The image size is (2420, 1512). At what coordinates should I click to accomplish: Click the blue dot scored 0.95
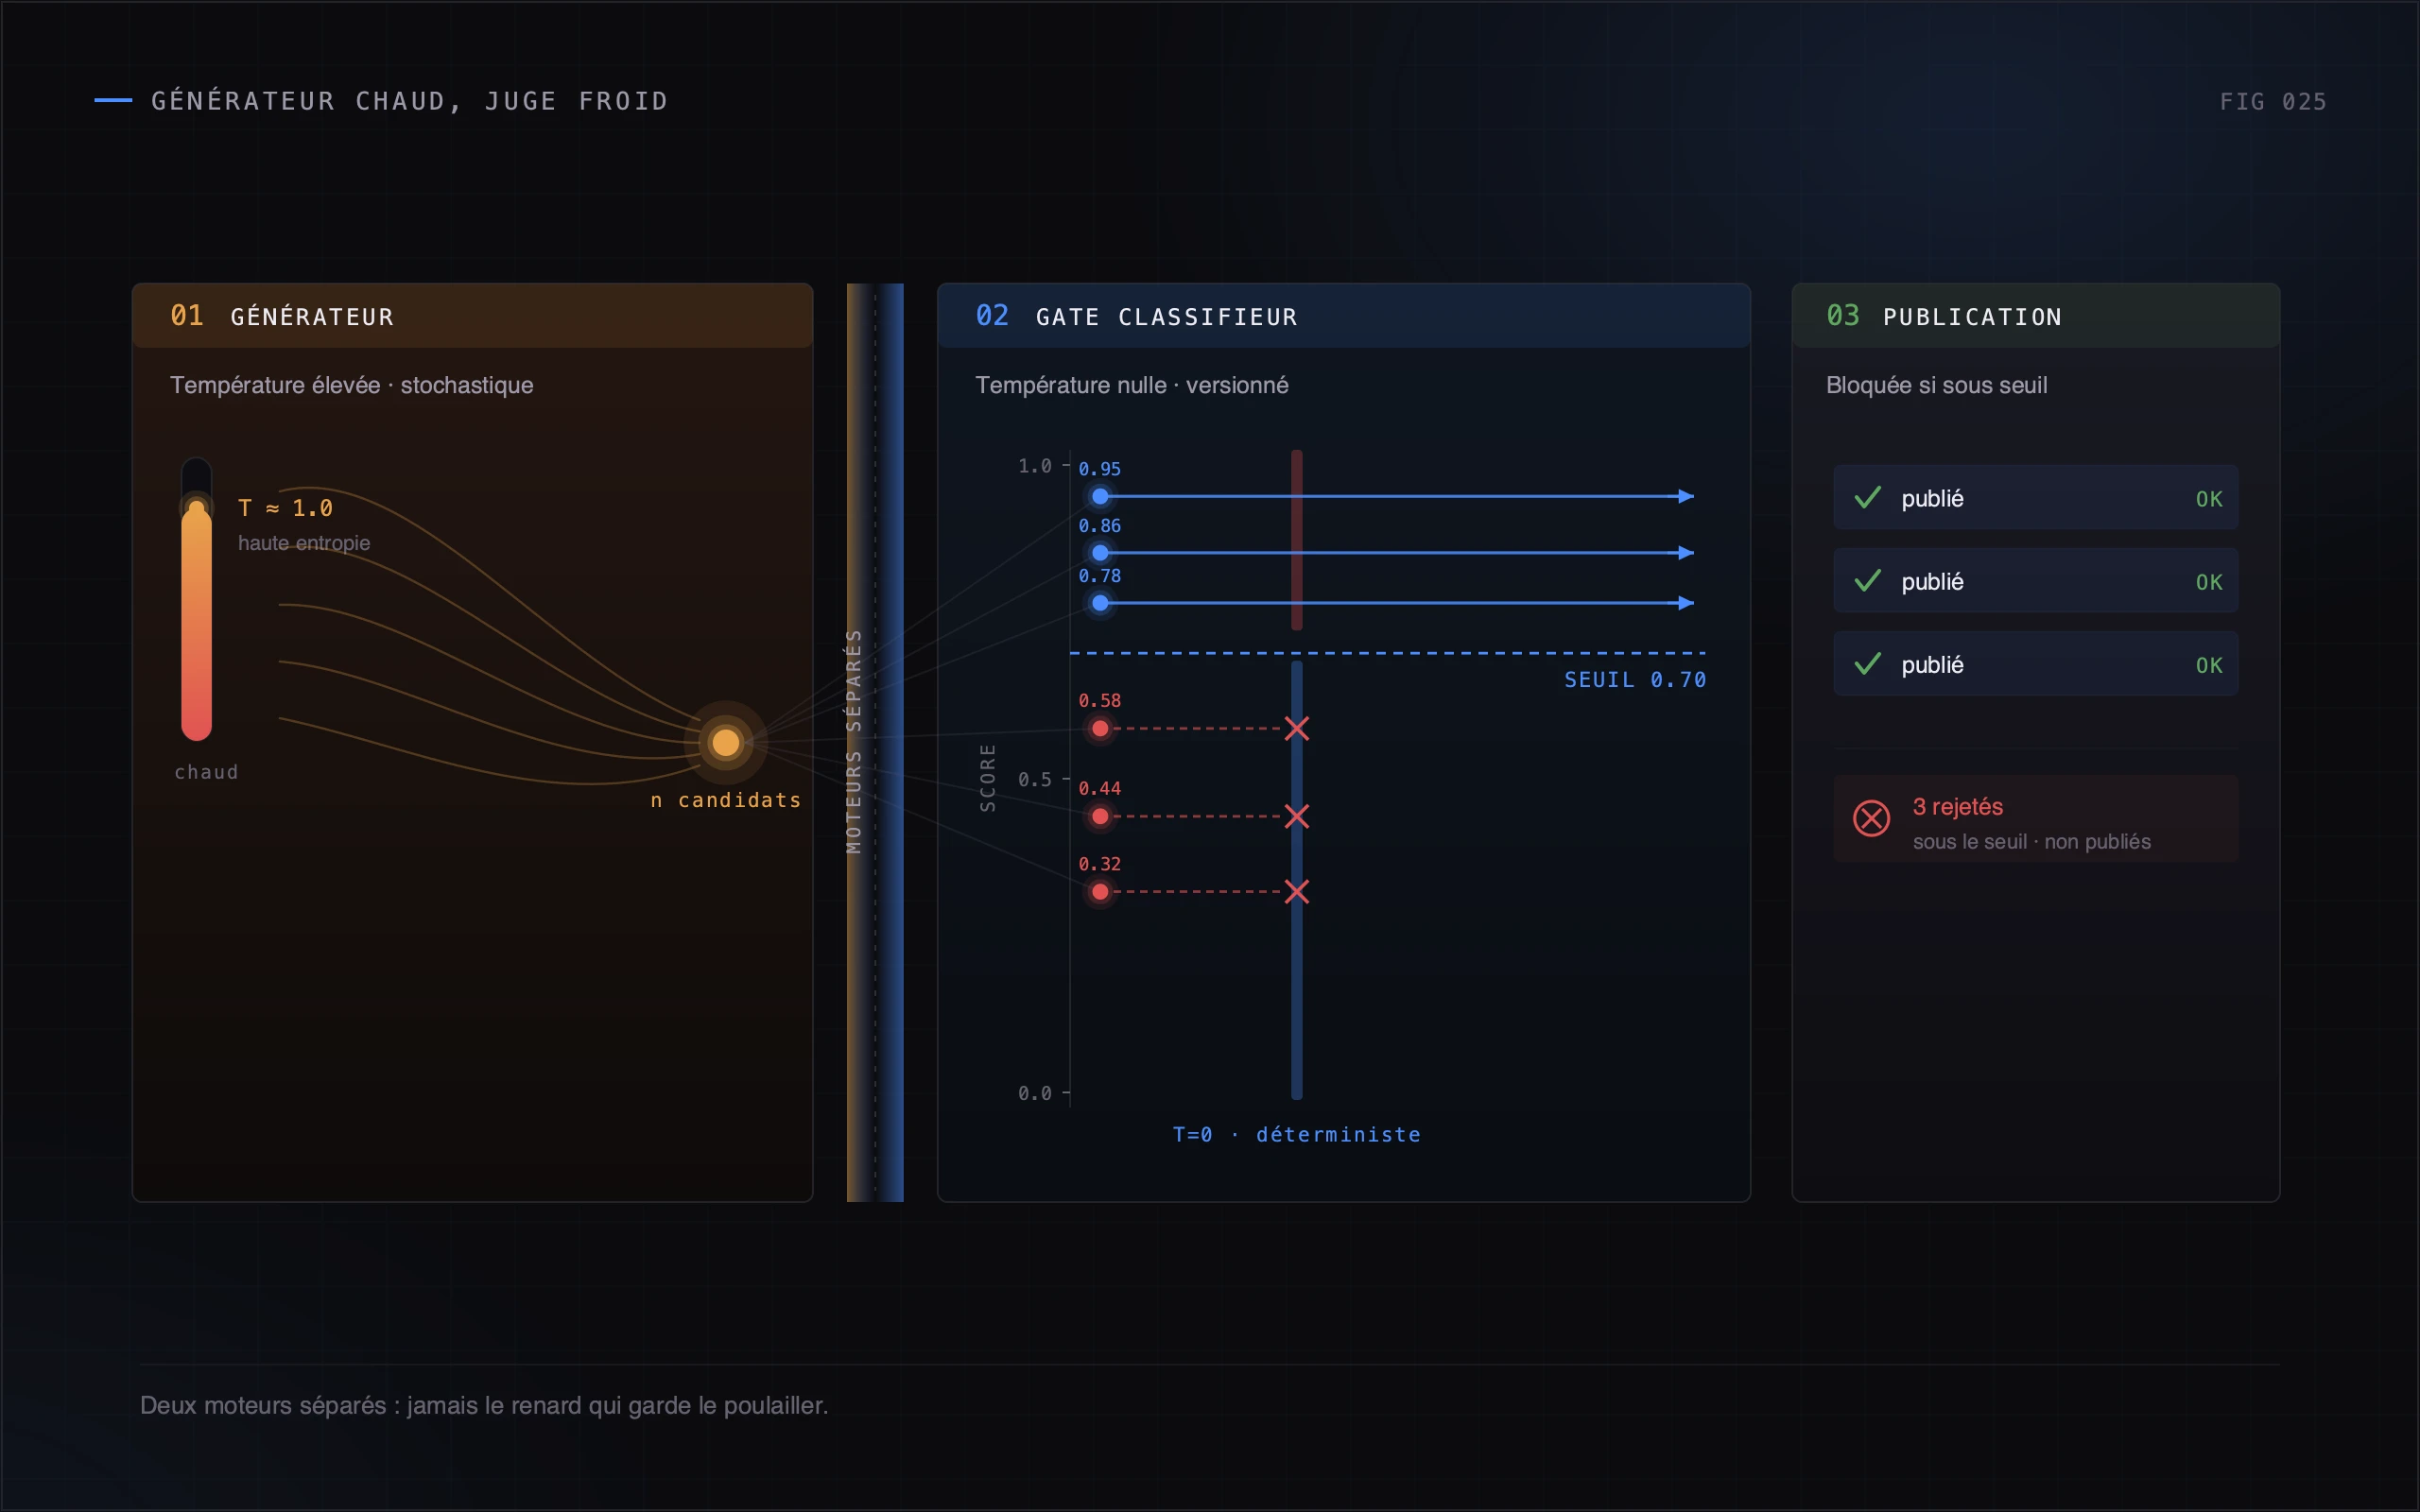point(1100,496)
